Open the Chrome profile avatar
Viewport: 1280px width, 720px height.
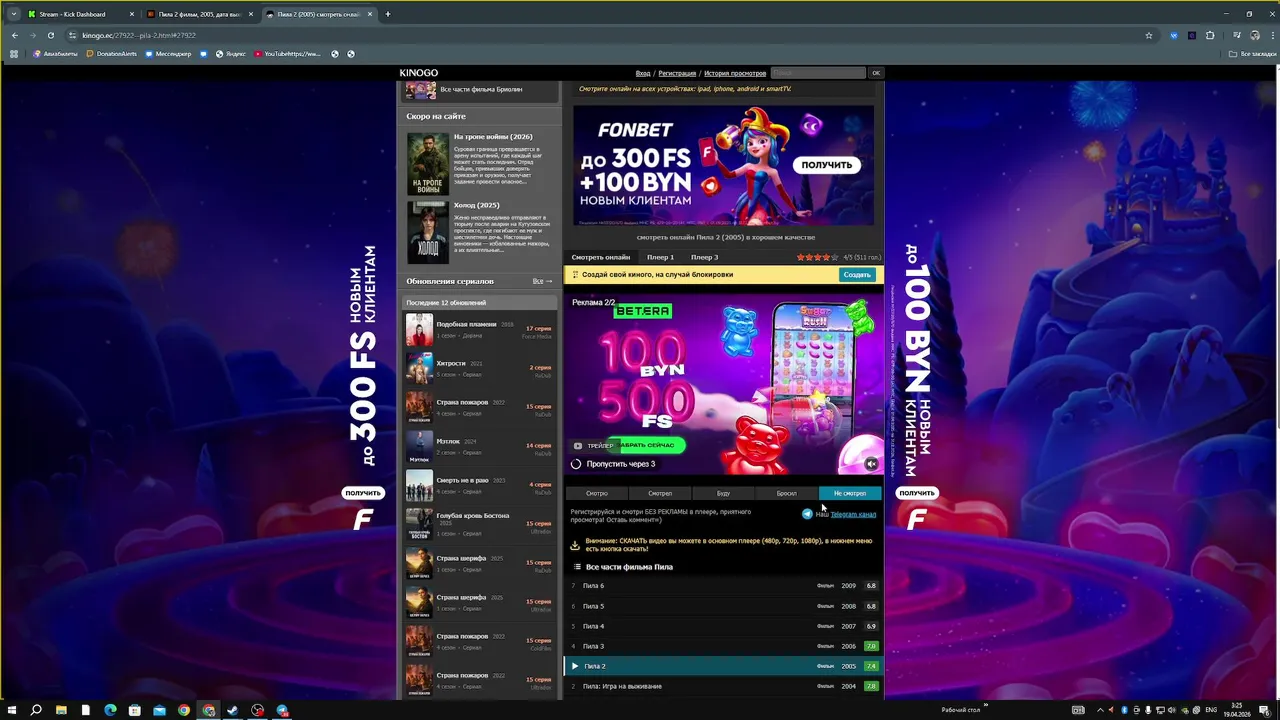click(1255, 35)
